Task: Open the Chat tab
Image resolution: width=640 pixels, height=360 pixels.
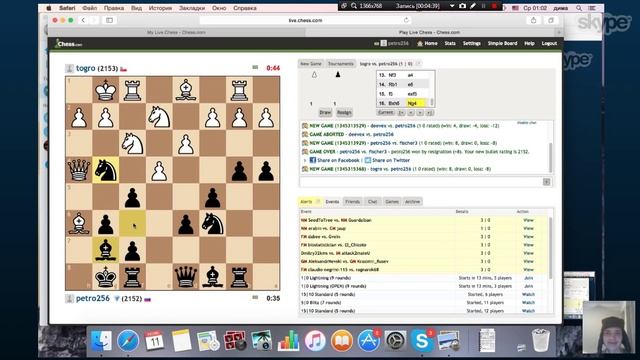Action: [x=372, y=202]
